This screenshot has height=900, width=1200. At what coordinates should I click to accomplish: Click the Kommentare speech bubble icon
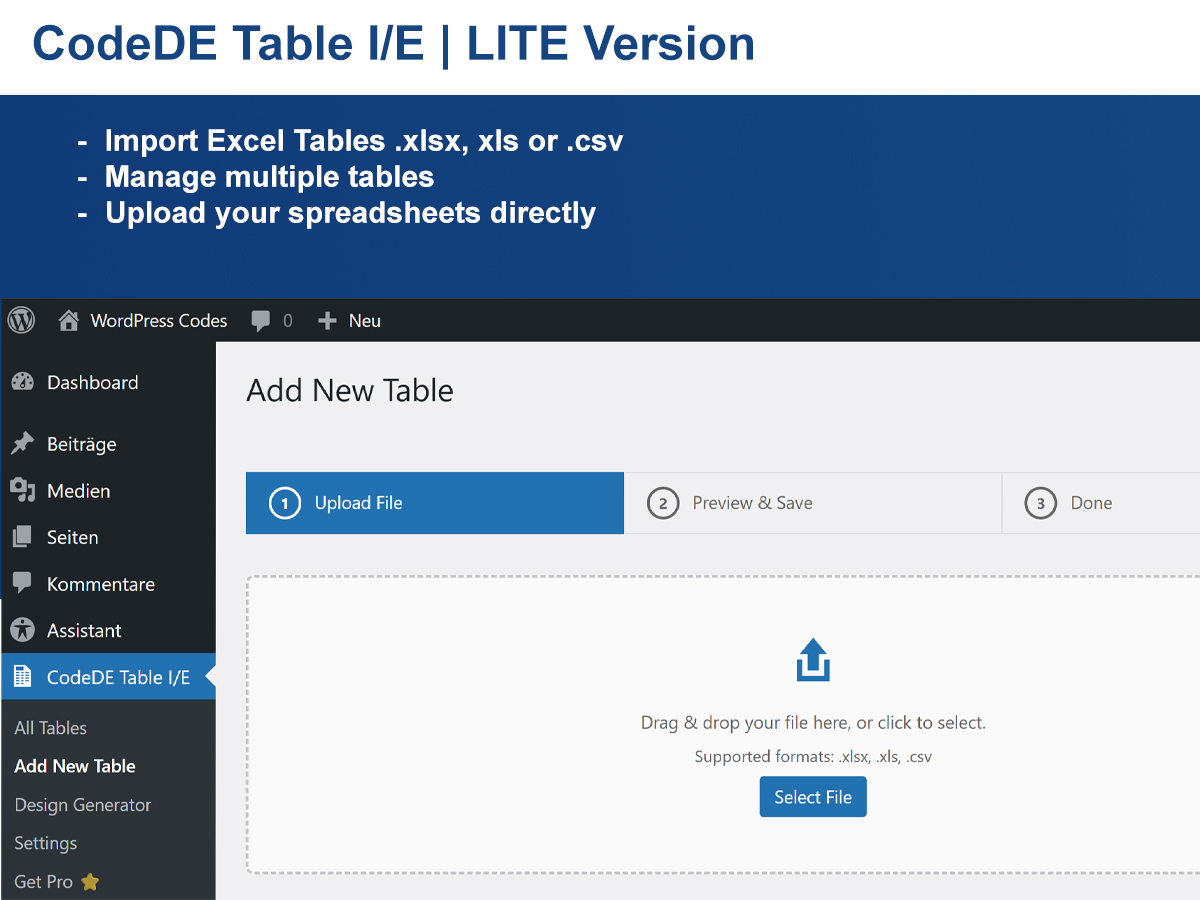[22, 583]
